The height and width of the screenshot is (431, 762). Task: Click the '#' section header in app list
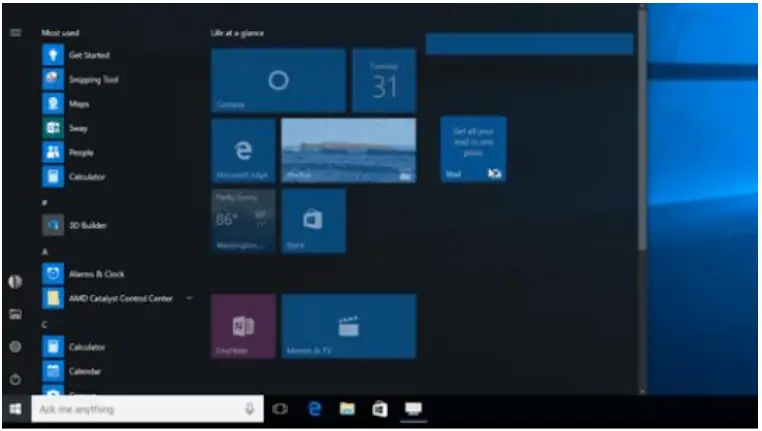point(45,203)
